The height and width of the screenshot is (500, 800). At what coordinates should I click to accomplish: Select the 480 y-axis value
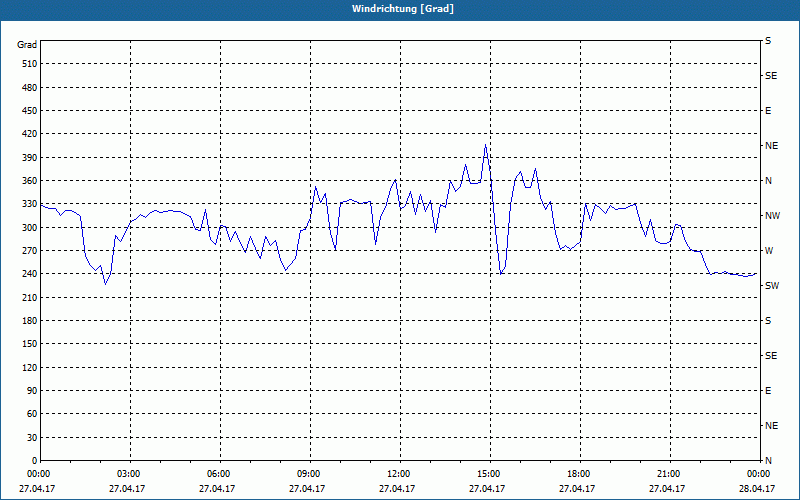30,87
